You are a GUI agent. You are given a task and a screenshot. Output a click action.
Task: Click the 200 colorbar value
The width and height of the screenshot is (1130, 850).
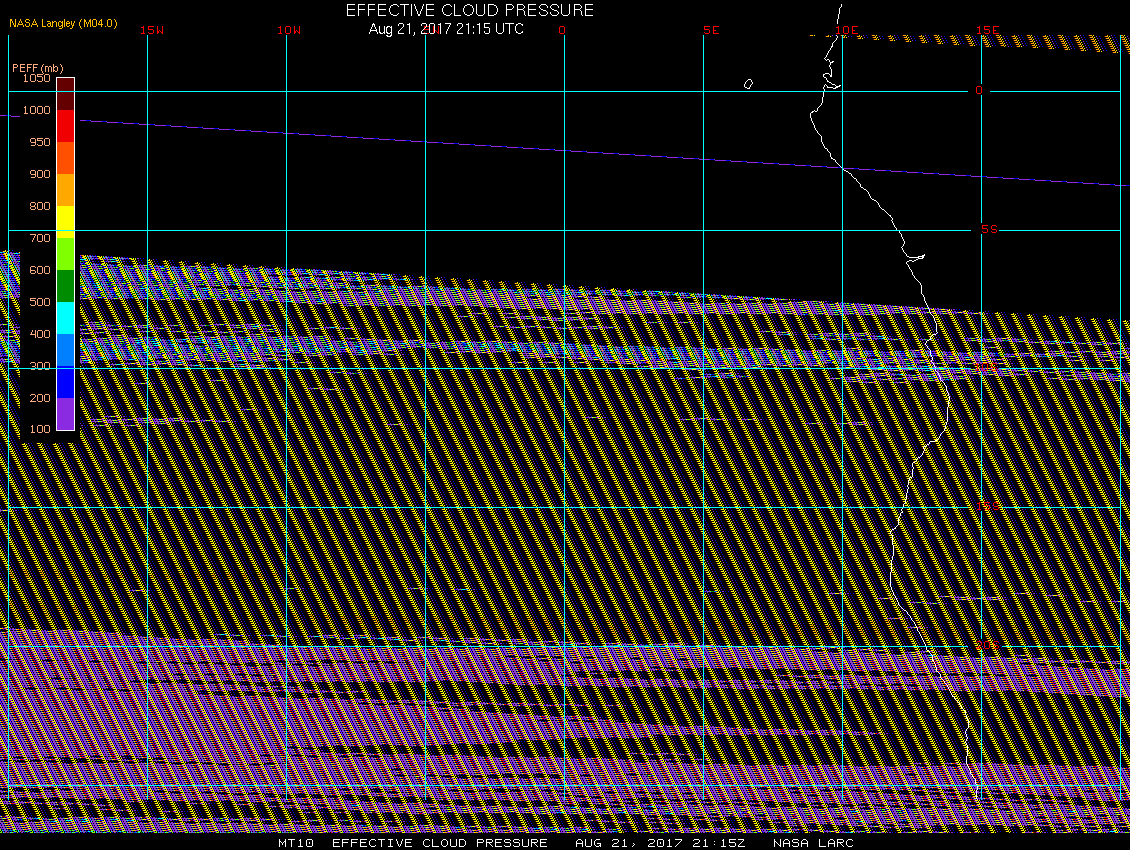point(40,398)
